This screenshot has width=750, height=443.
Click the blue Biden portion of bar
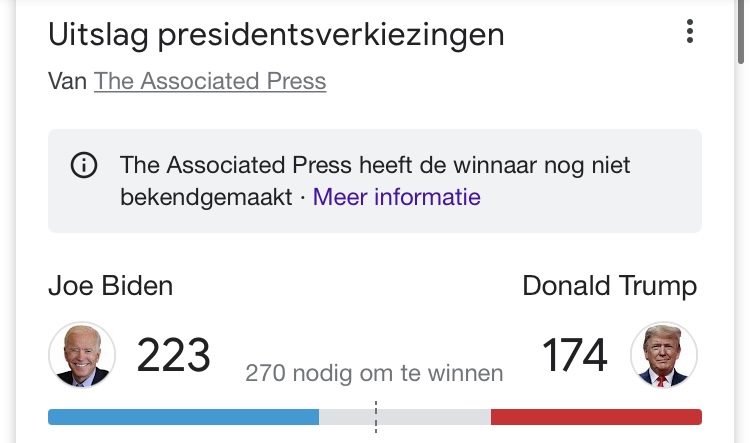coord(183,417)
